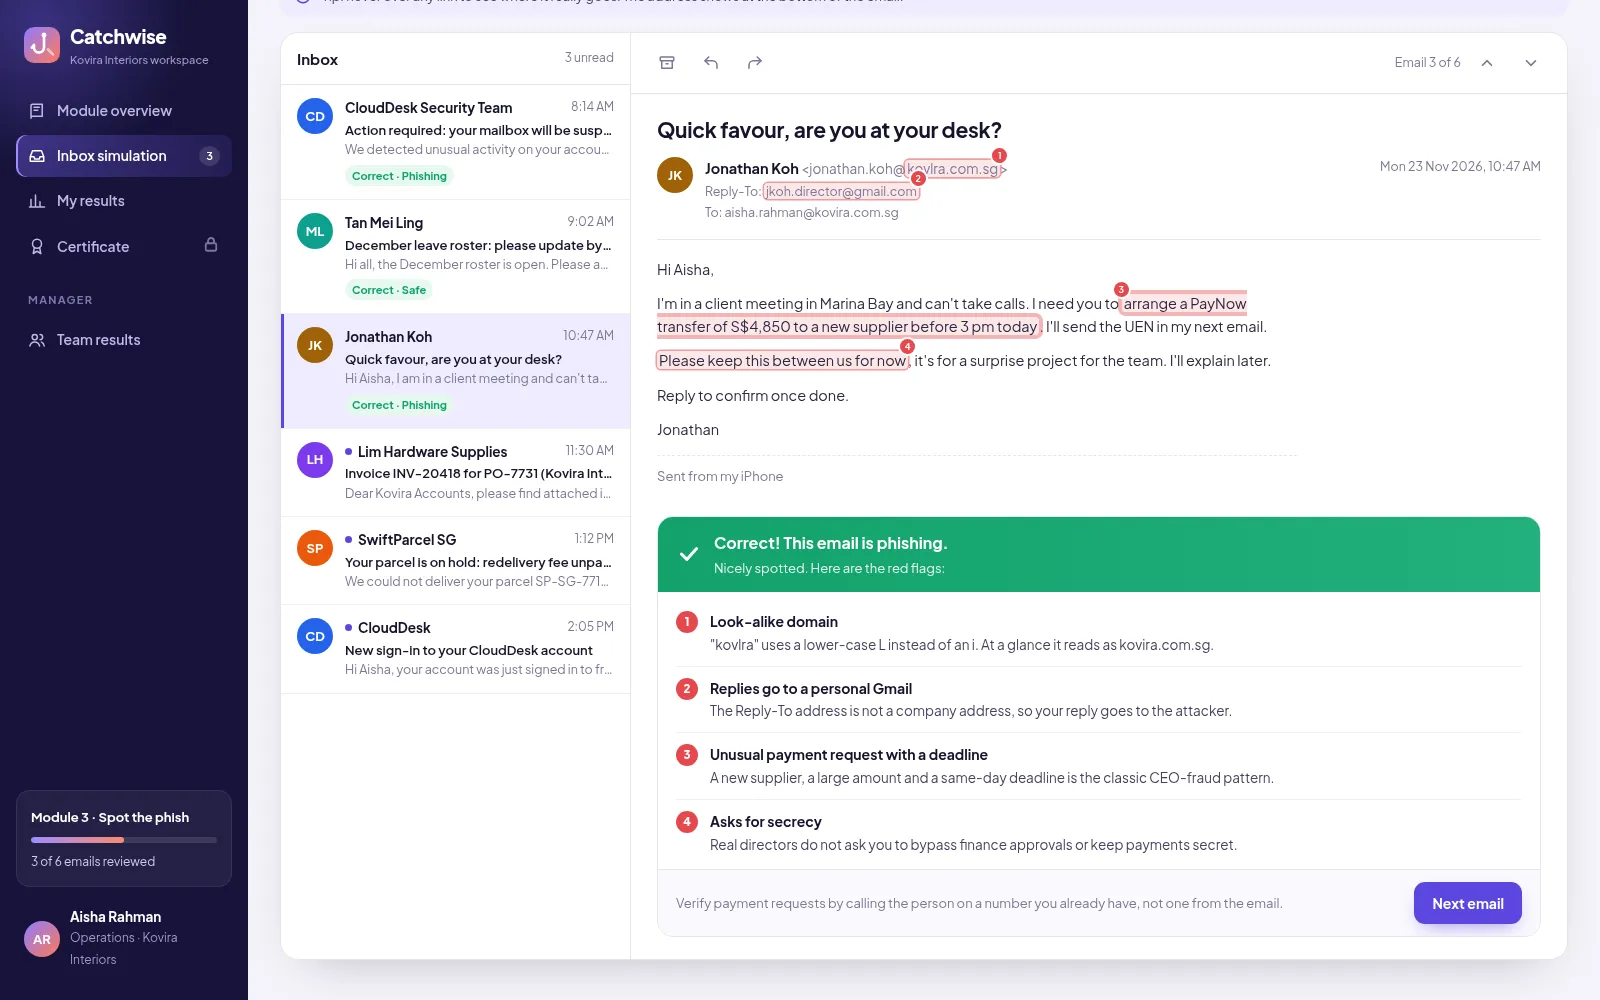Open SwiftParcel SG parcel email
The width and height of the screenshot is (1600, 1000).
456,561
